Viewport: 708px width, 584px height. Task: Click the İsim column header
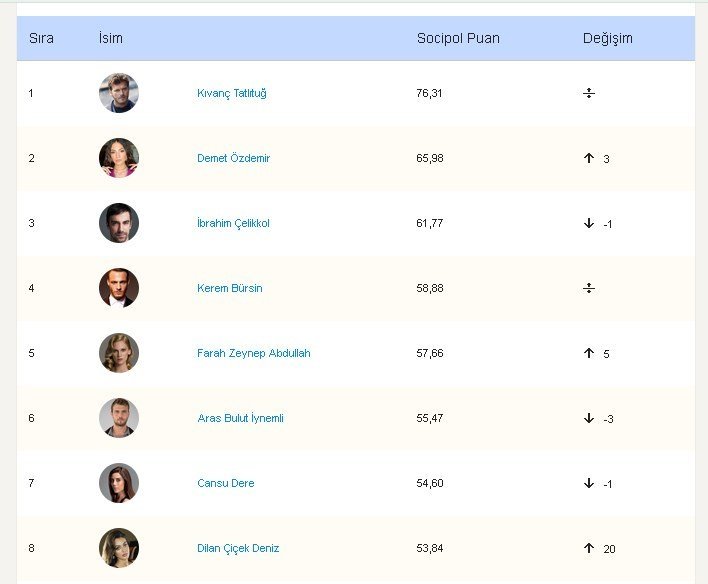[x=111, y=38]
